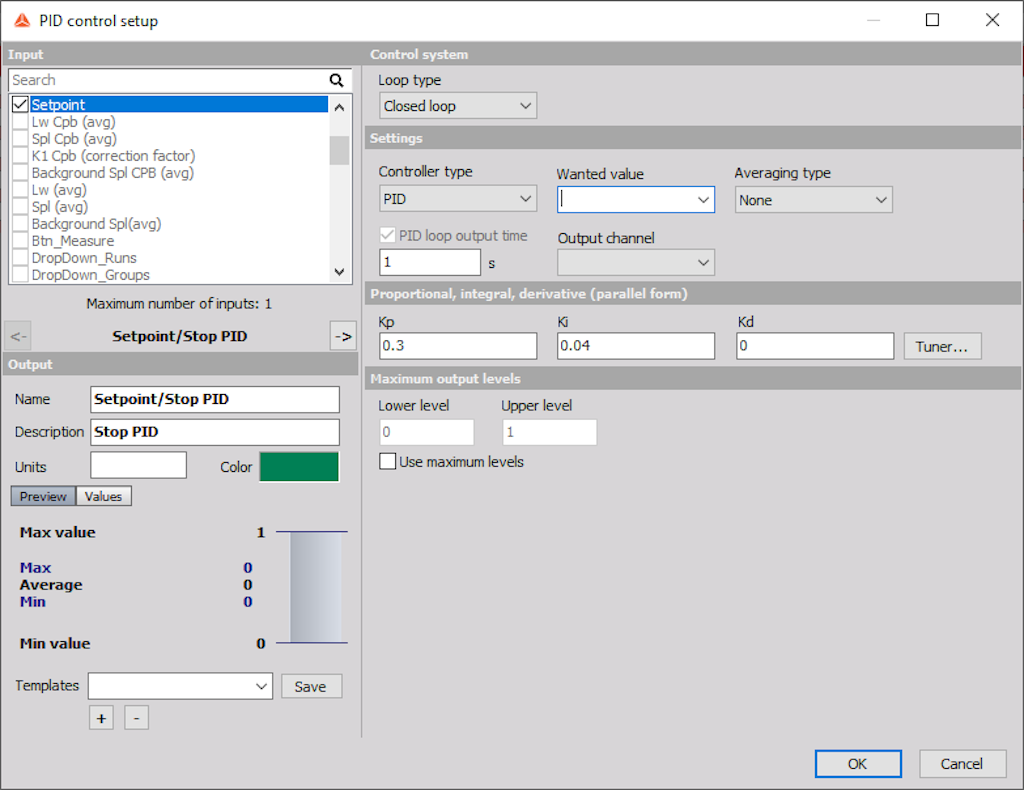Close the PID control setup window

(x=992, y=20)
